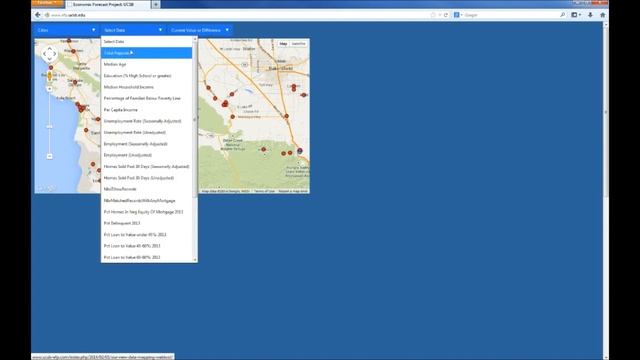Click the Street View pegman icon
Viewport: 640px width, 360px height.
(49, 76)
